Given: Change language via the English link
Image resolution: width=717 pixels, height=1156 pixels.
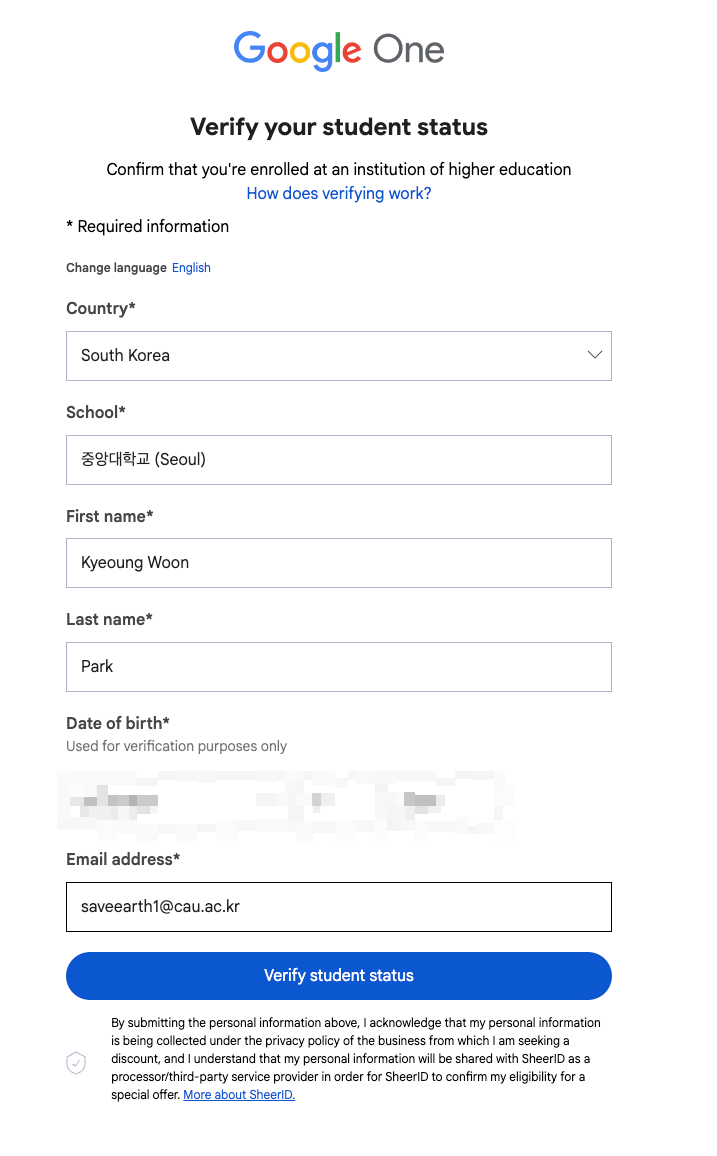Looking at the screenshot, I should [x=191, y=268].
